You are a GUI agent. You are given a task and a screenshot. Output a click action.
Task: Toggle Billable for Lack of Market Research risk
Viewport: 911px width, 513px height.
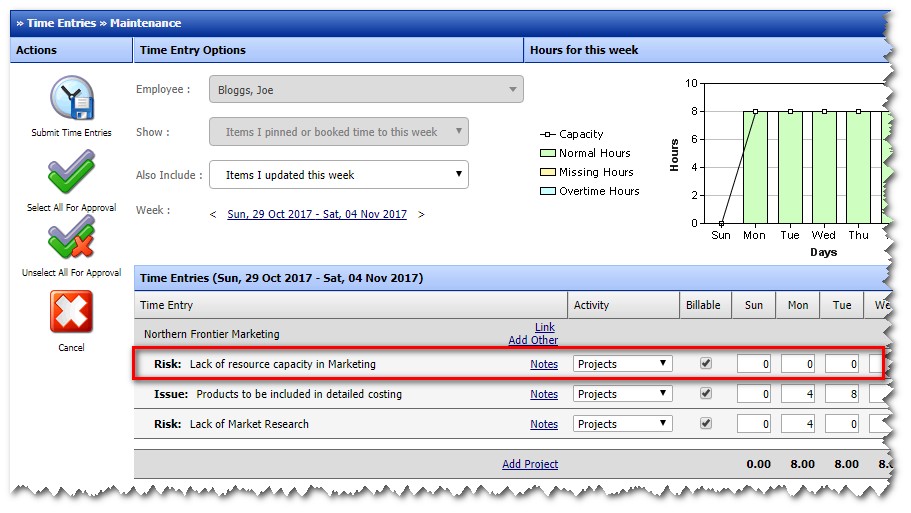point(705,424)
